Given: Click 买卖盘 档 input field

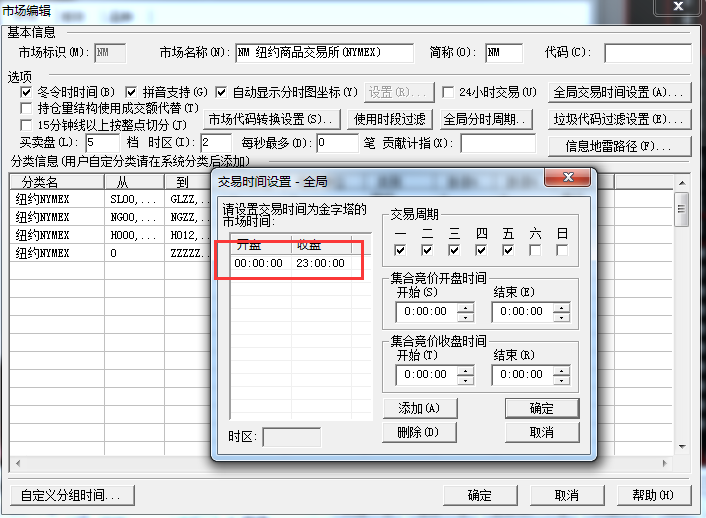Looking at the screenshot, I should point(102,143).
